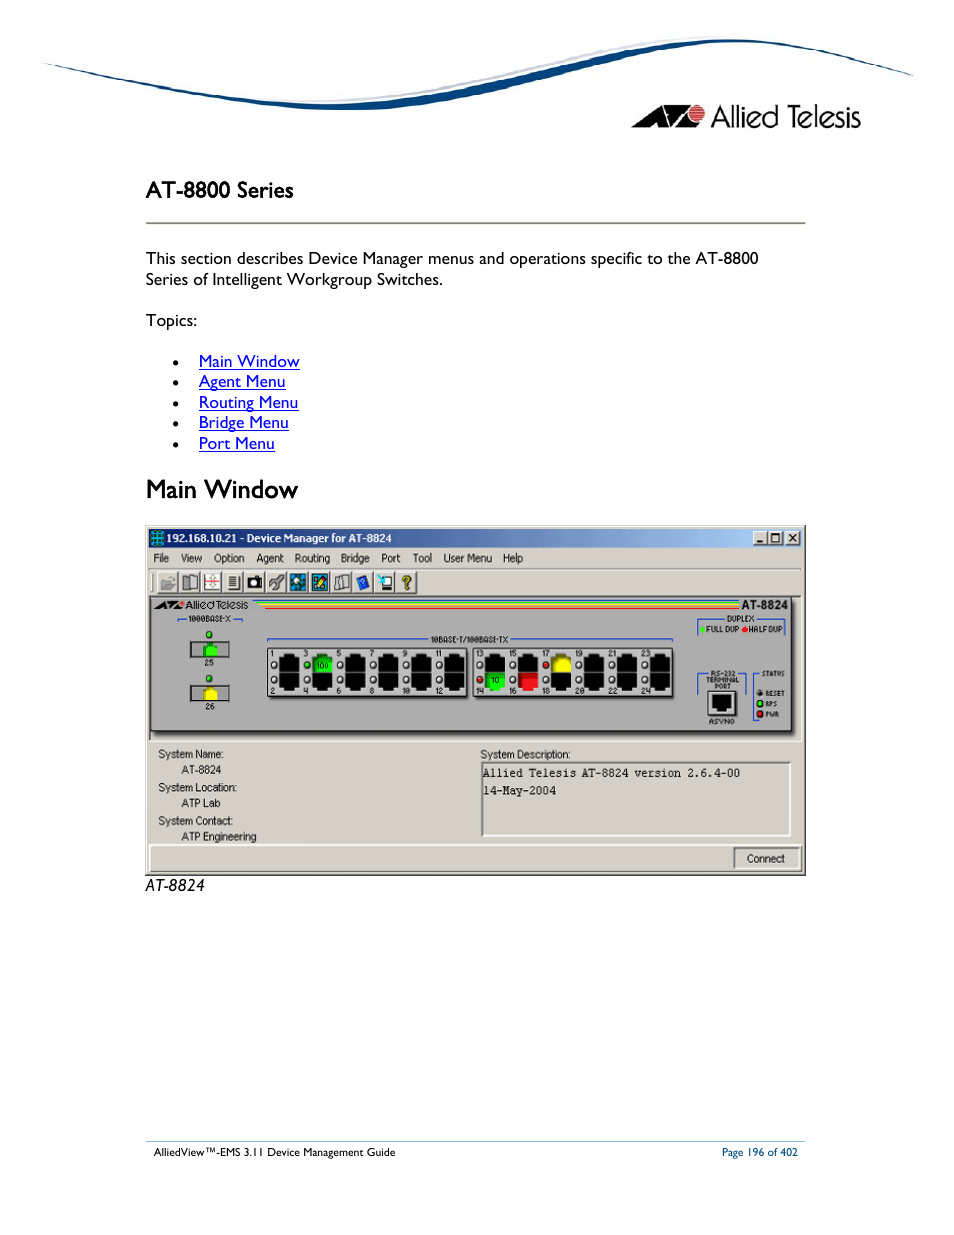Select green port 3 showing 100
The image size is (954, 1235).
click(x=322, y=663)
